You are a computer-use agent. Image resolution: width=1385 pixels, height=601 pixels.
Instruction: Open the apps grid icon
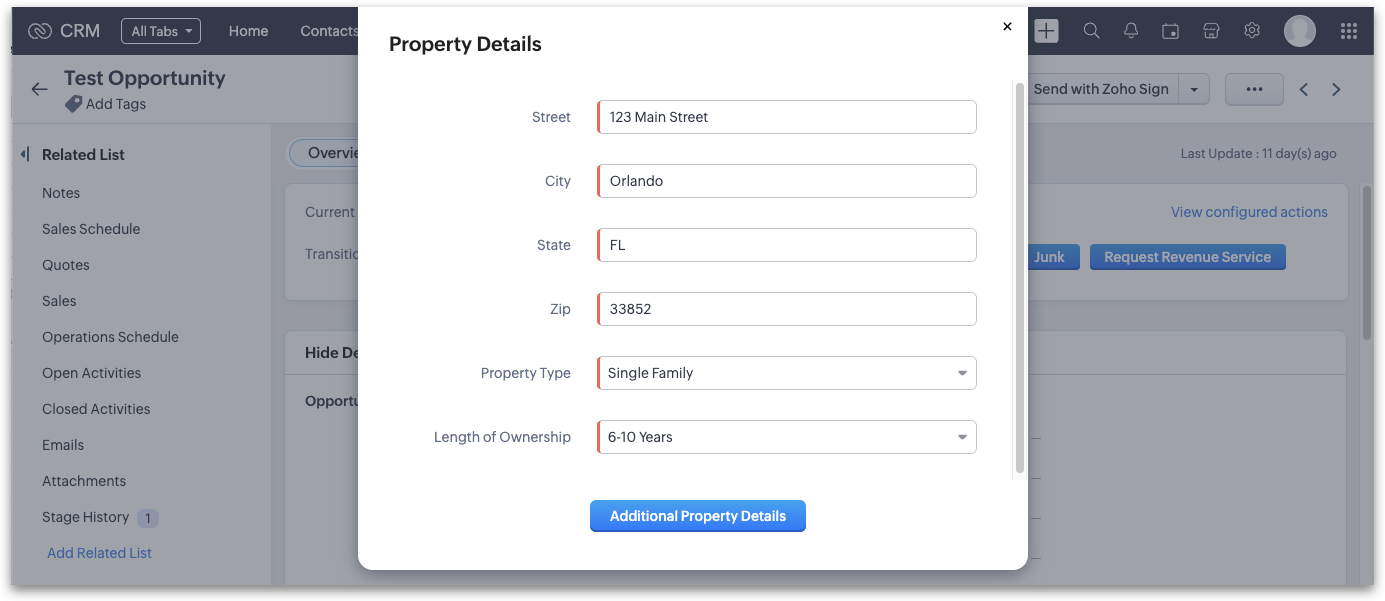point(1348,31)
